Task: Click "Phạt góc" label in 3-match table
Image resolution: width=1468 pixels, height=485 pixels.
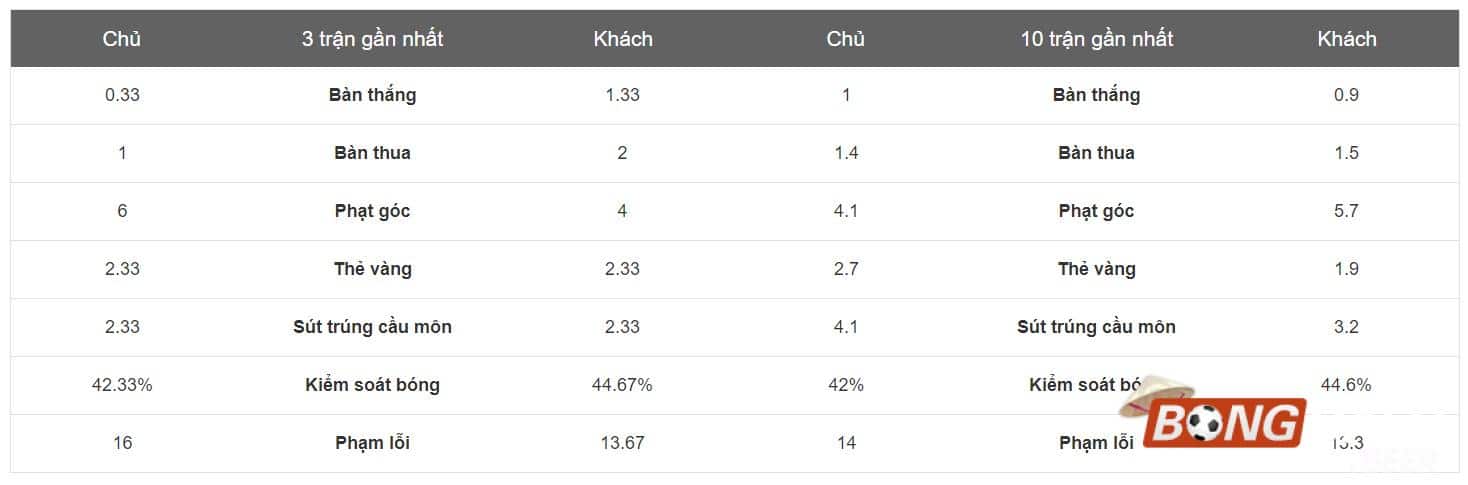Action: coord(372,211)
